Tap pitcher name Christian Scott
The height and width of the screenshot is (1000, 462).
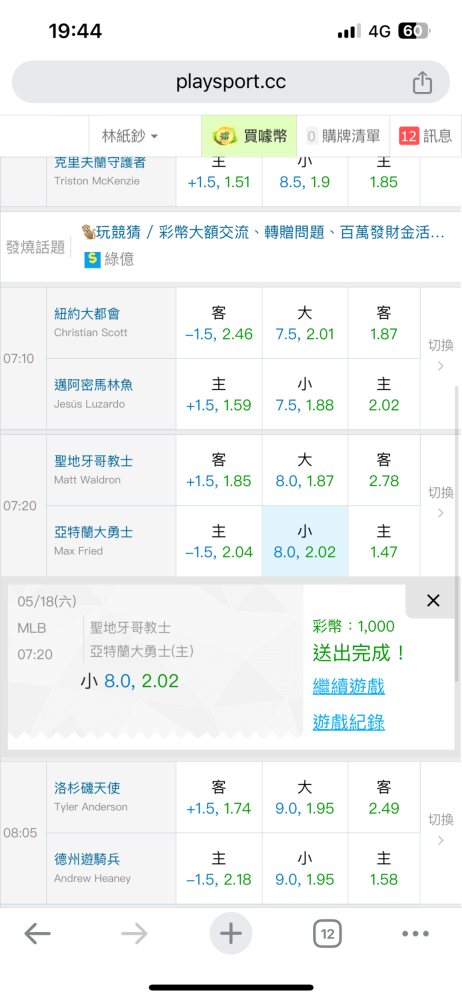coord(91,333)
